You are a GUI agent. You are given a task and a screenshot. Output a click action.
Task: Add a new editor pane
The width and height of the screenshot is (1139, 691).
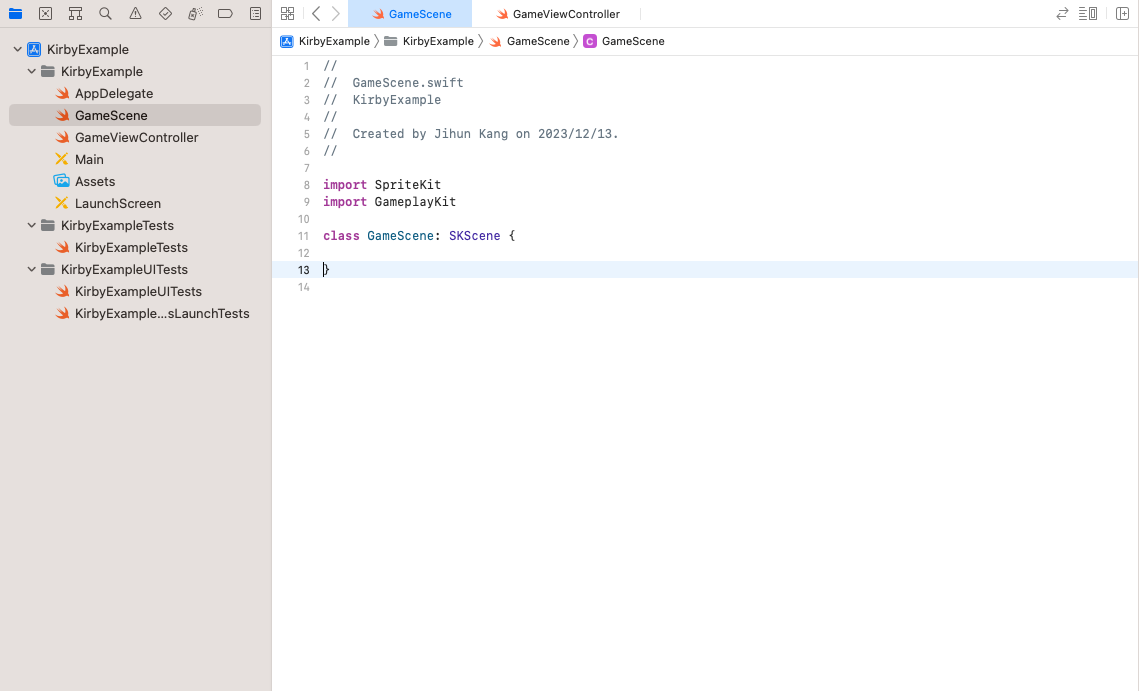point(1122,14)
